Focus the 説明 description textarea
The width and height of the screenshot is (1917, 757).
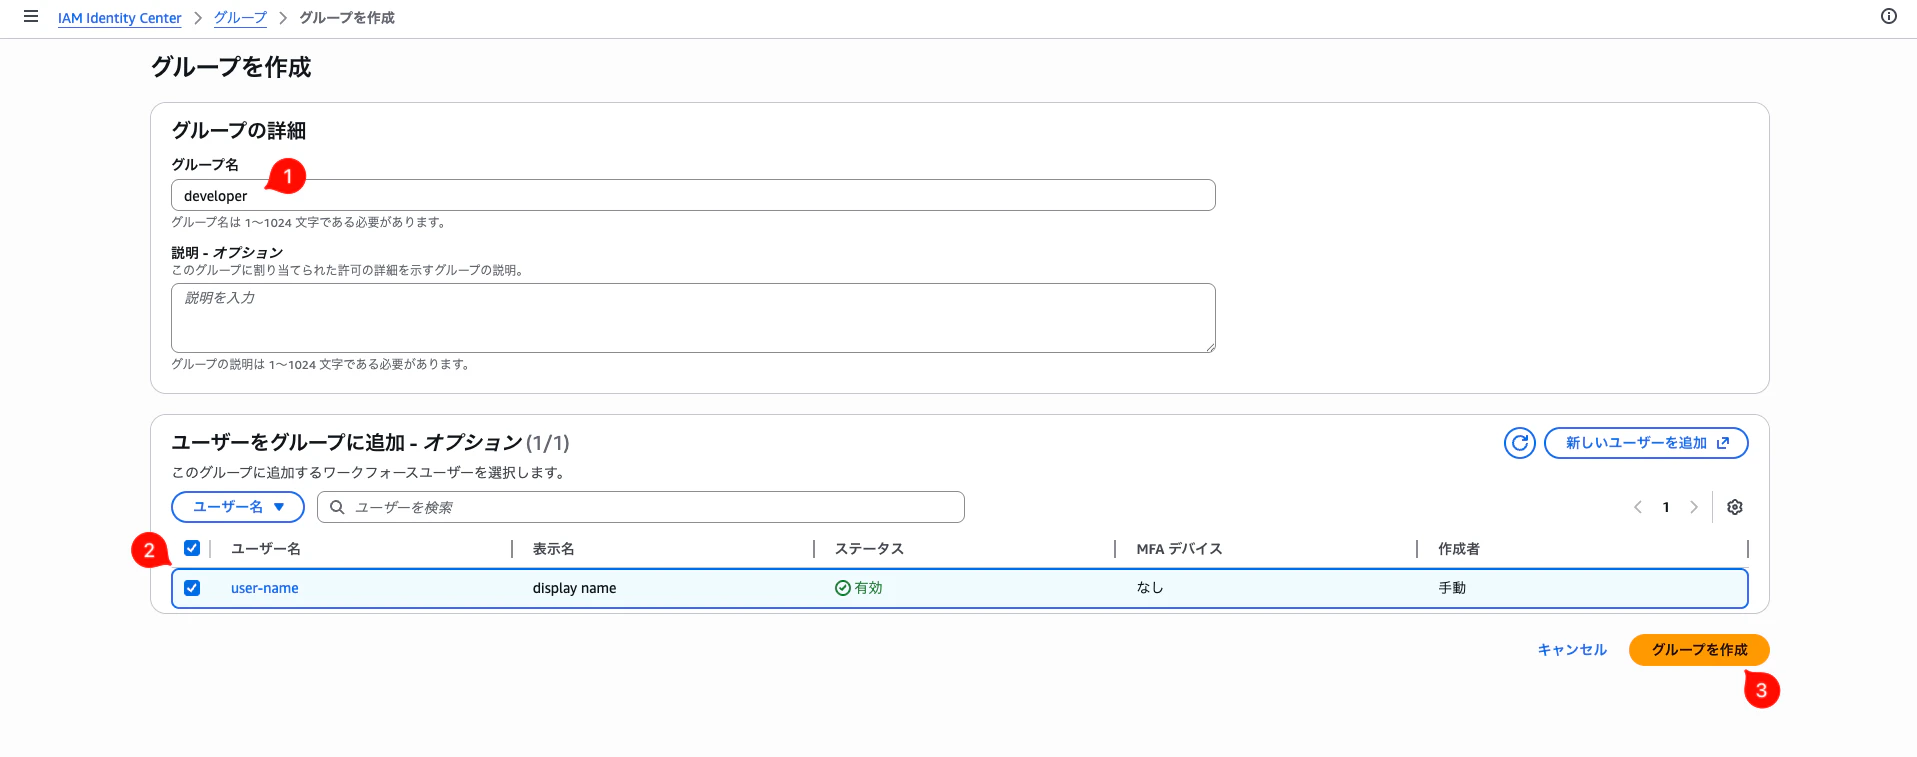tap(693, 318)
